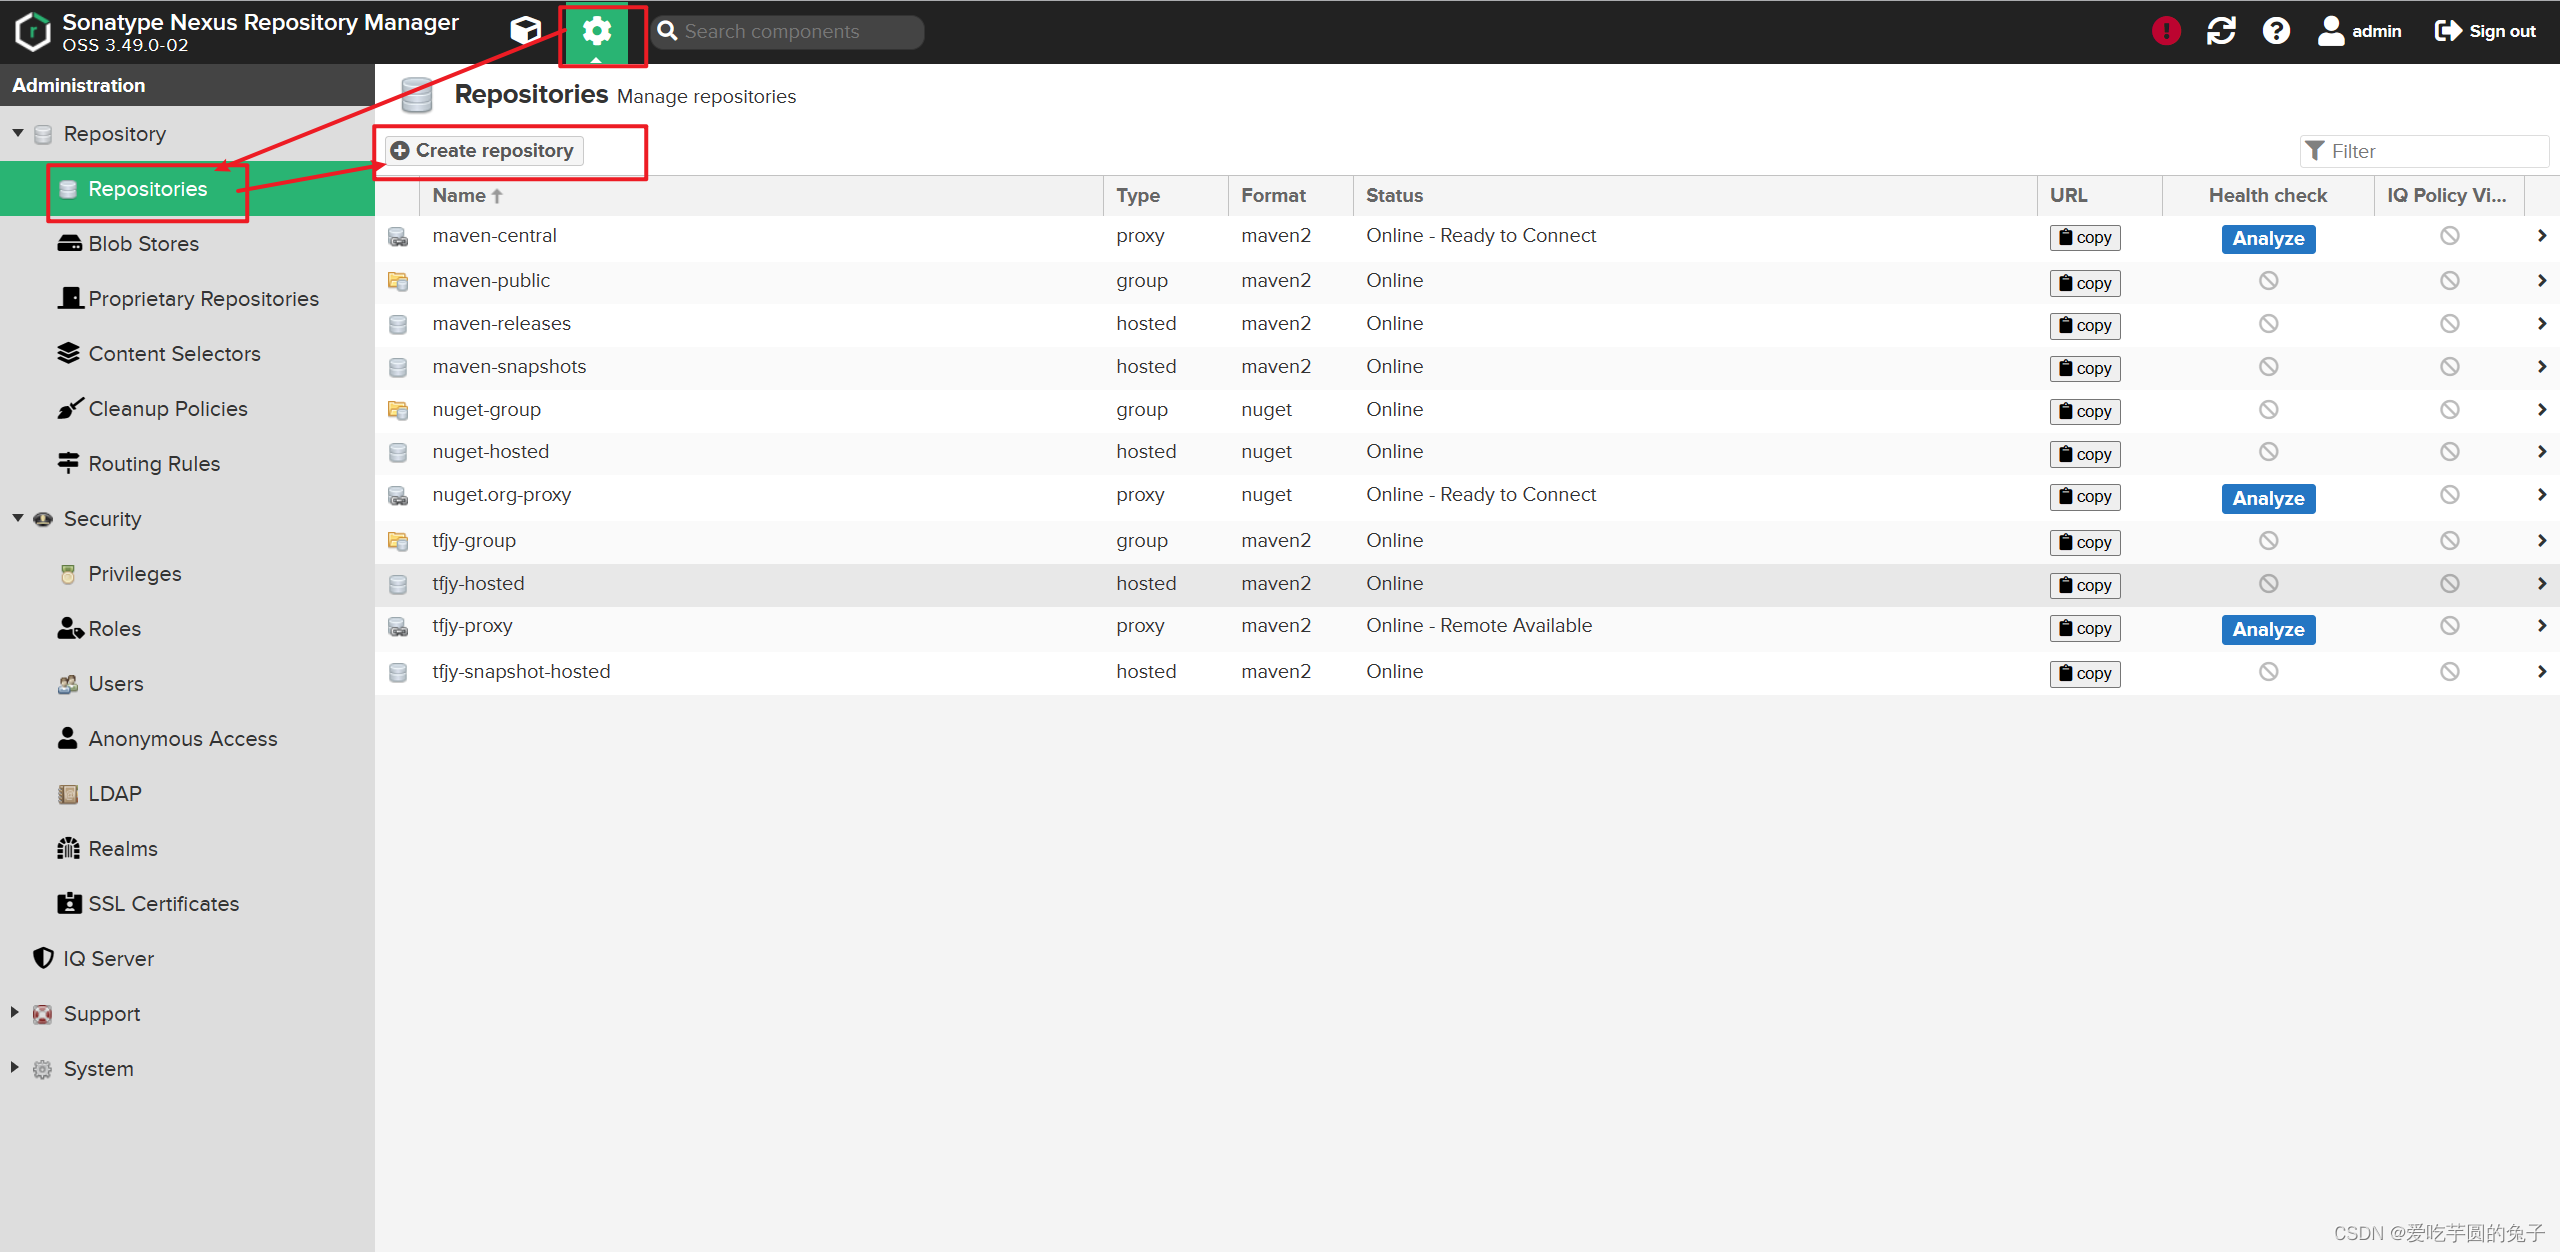
Task: Open the Browse cube icon in header
Action: click(x=525, y=31)
